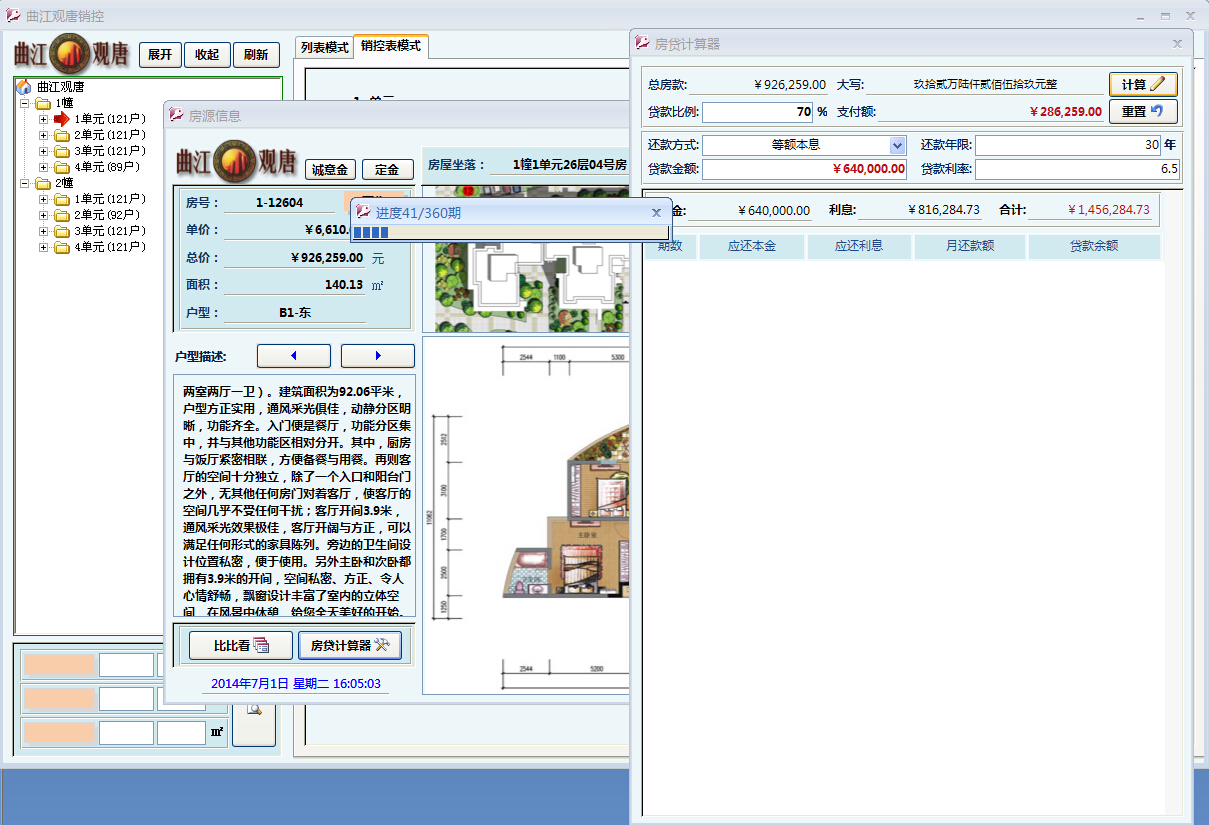Click the house icon beside root 曲江观唐
This screenshot has width=1209, height=825.
tap(24, 87)
